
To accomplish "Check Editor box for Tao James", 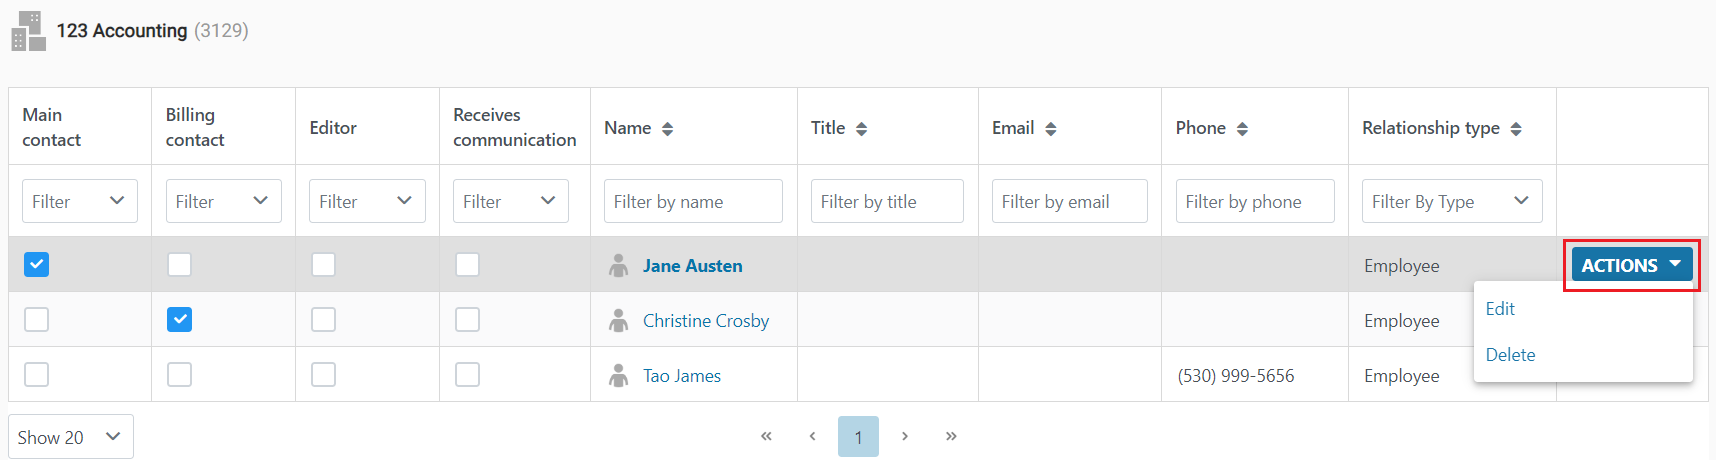I will click(x=323, y=374).
